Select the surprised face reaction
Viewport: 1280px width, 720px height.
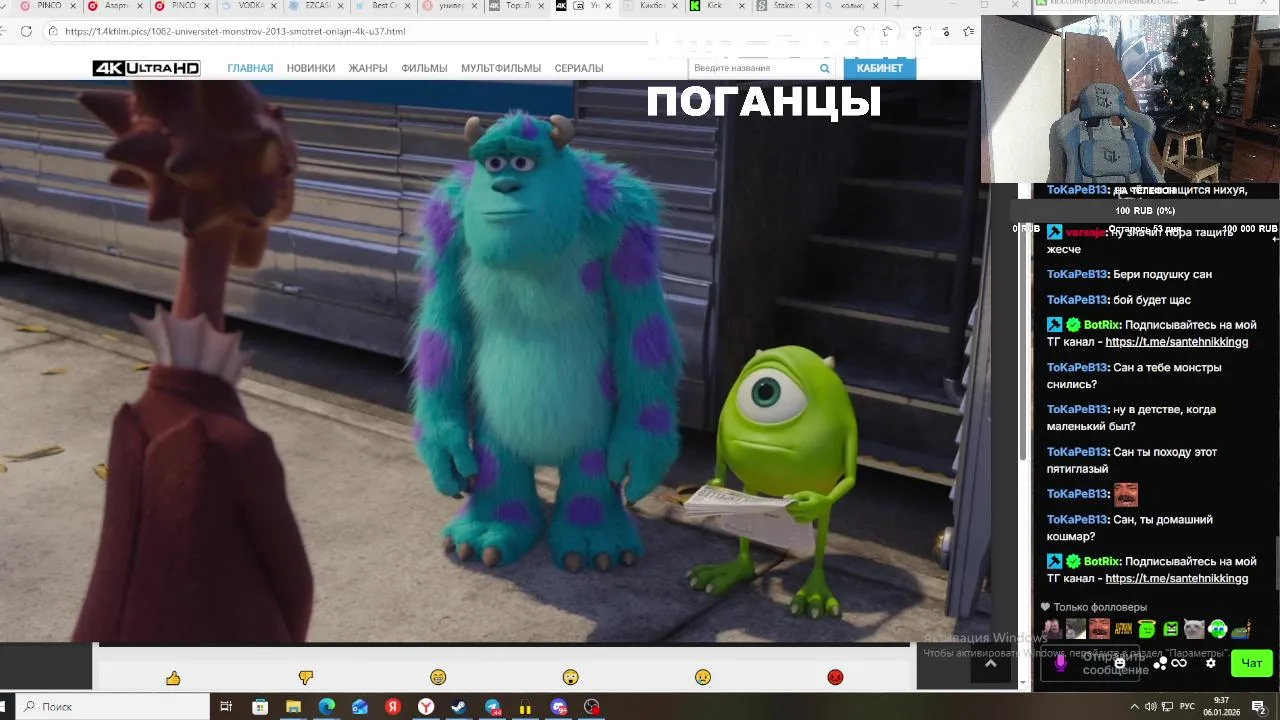(x=570, y=678)
